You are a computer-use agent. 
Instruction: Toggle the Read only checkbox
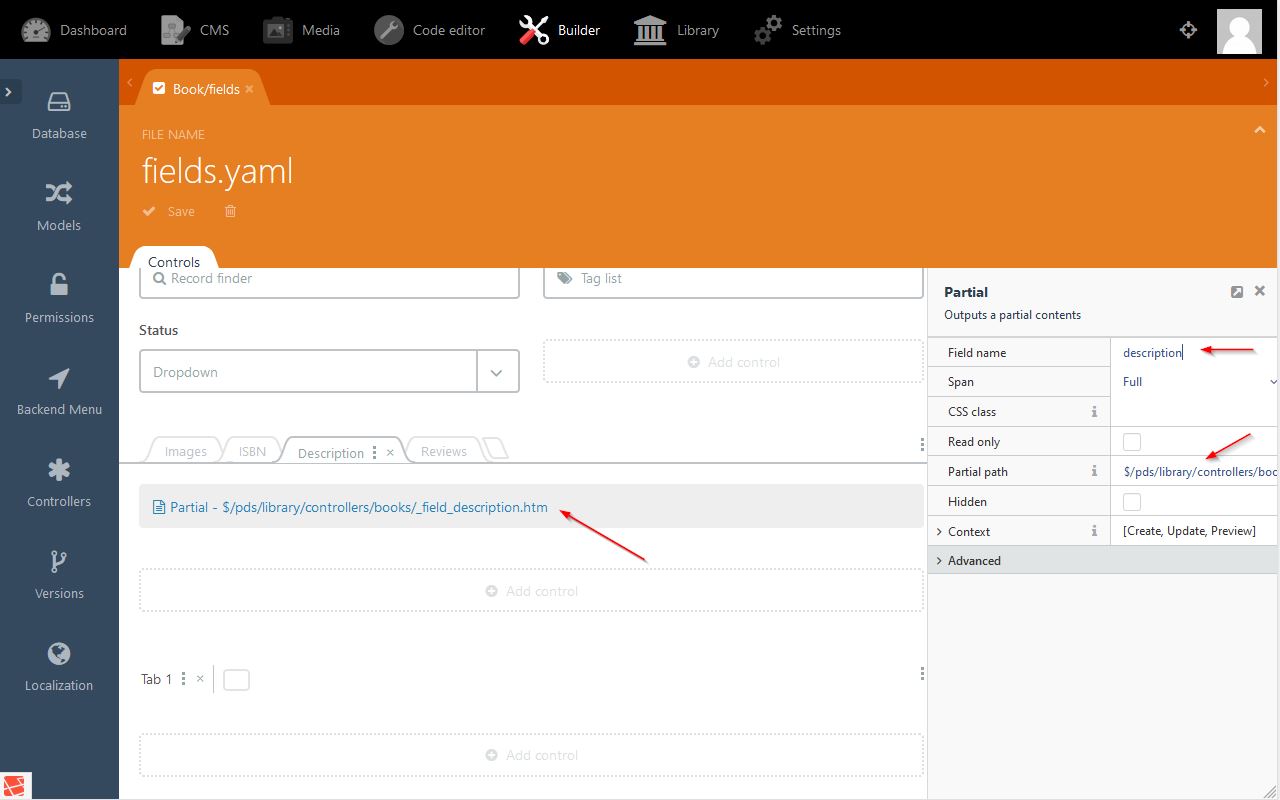[1132, 442]
